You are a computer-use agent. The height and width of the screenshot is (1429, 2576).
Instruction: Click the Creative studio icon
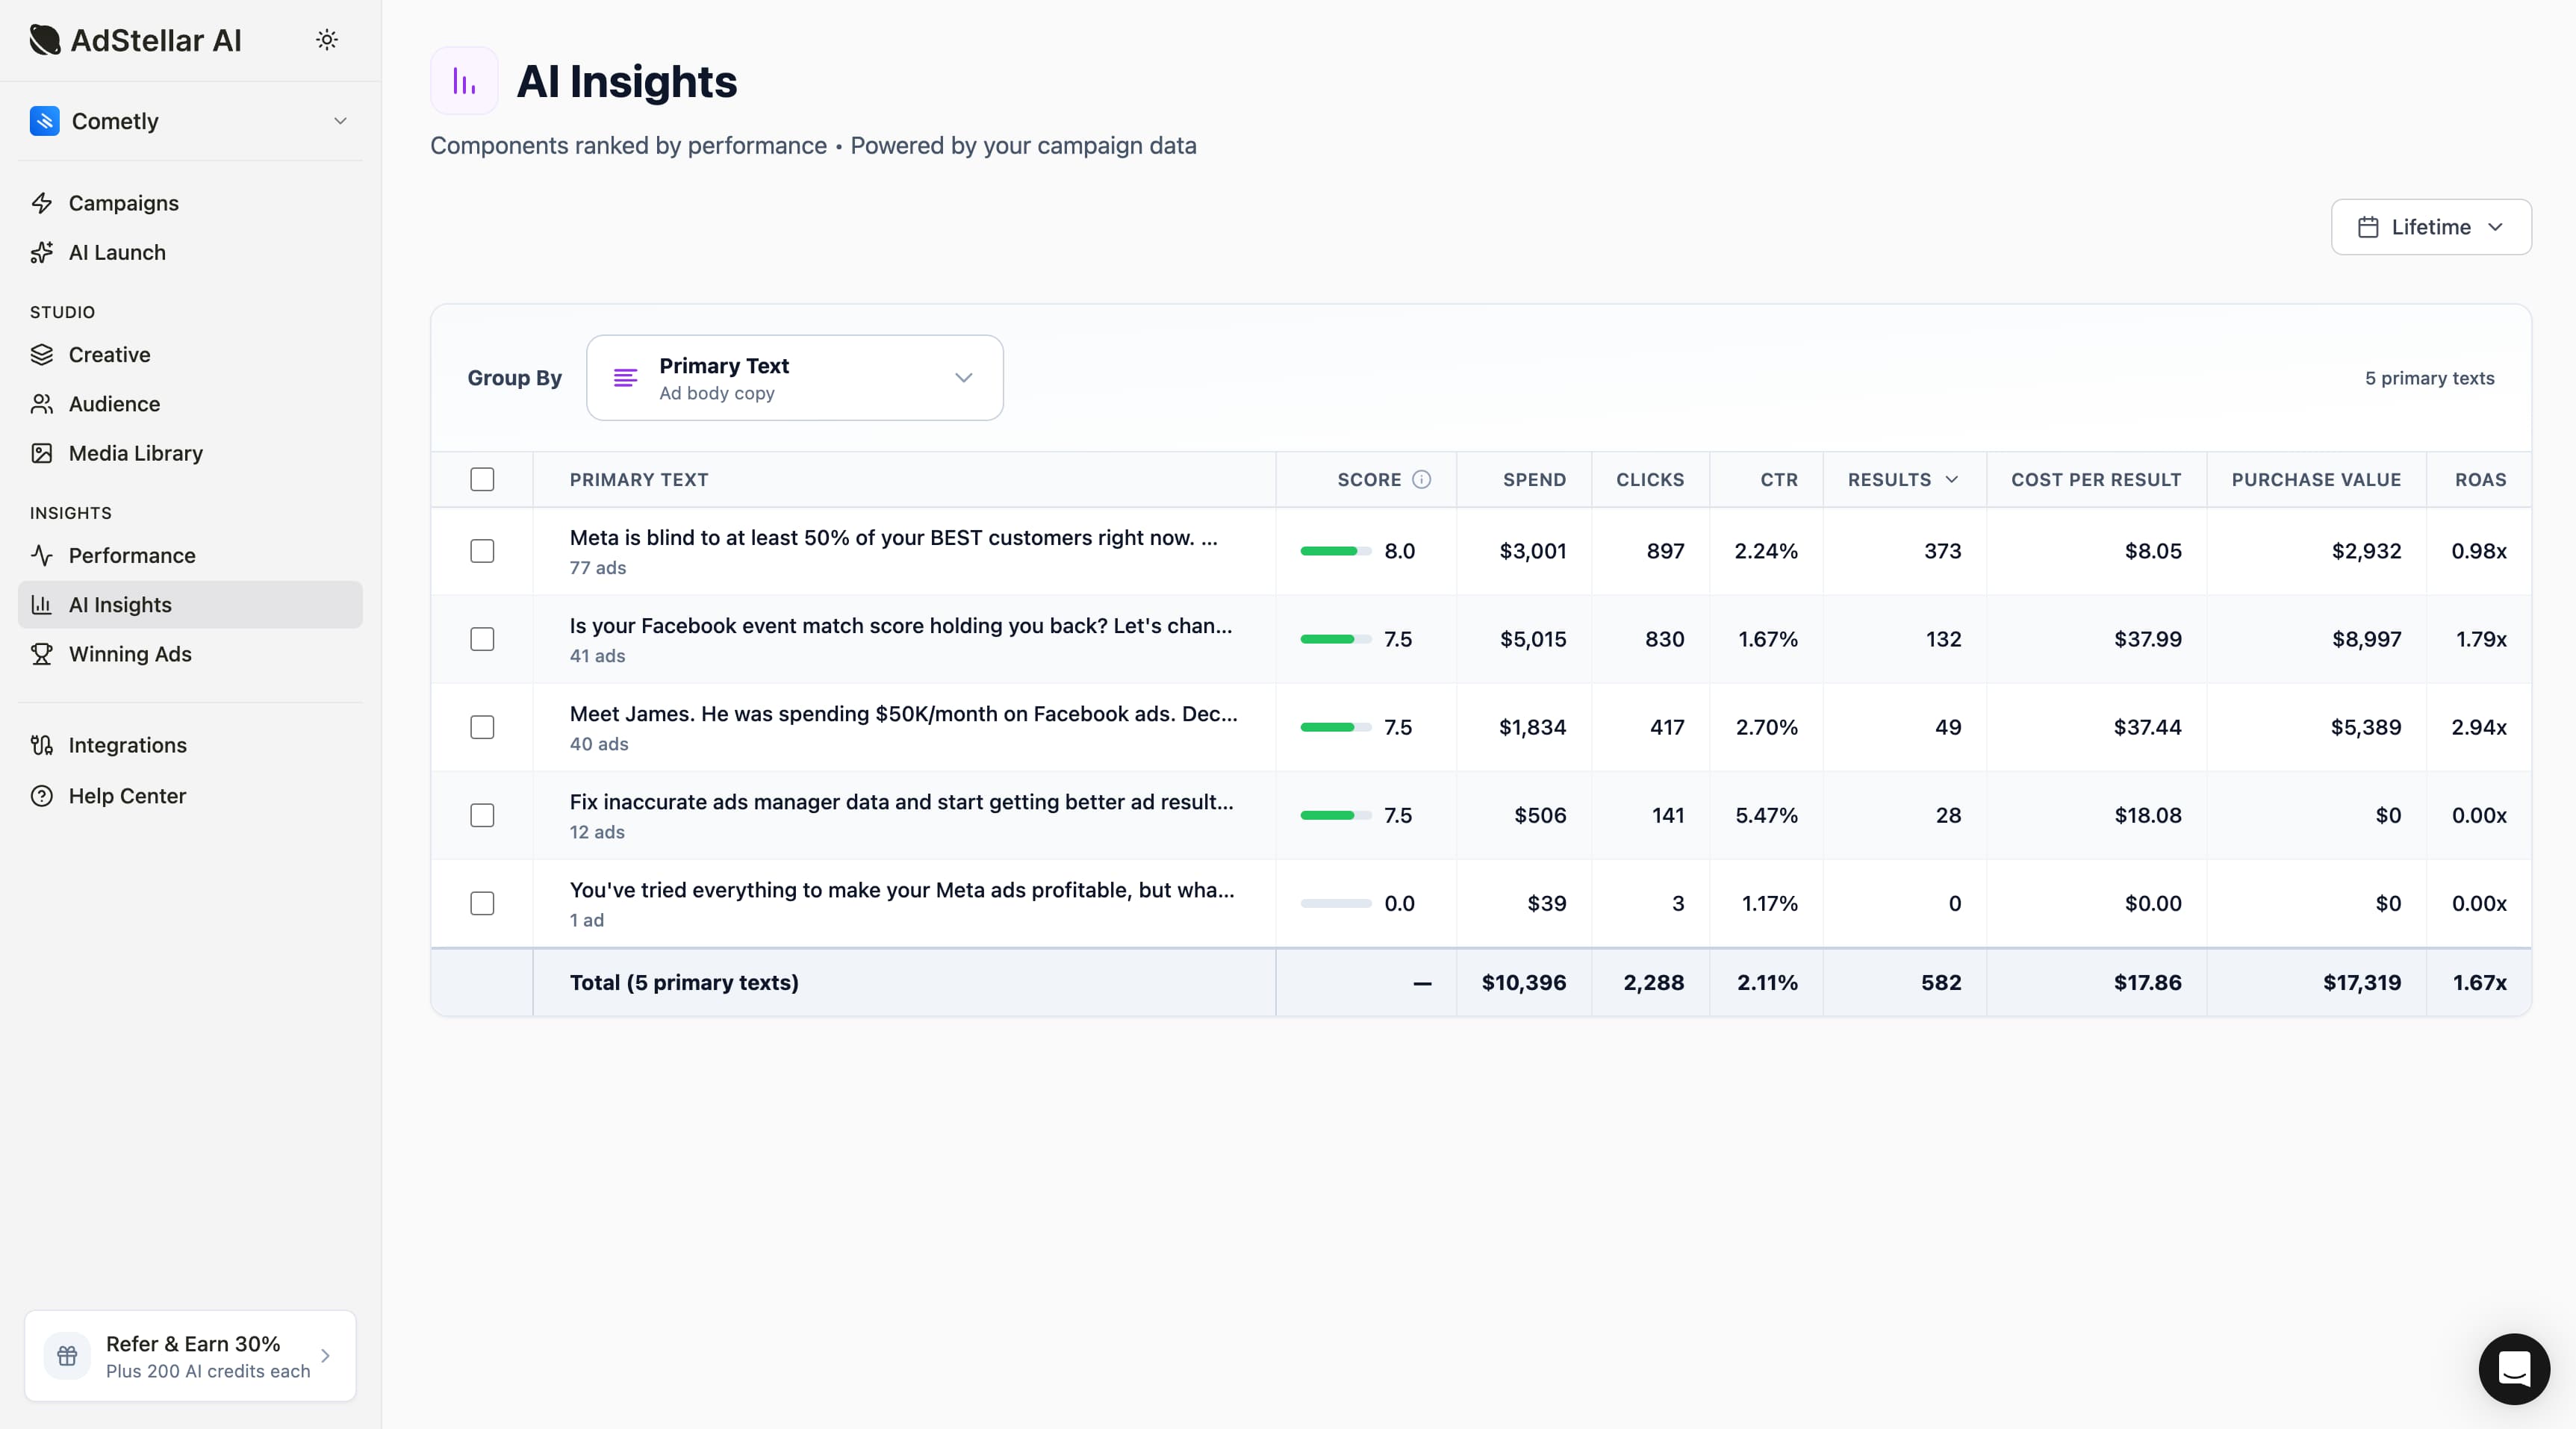(x=41, y=354)
